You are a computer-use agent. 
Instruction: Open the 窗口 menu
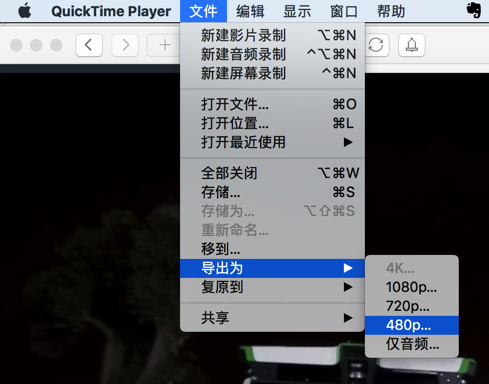pos(344,11)
